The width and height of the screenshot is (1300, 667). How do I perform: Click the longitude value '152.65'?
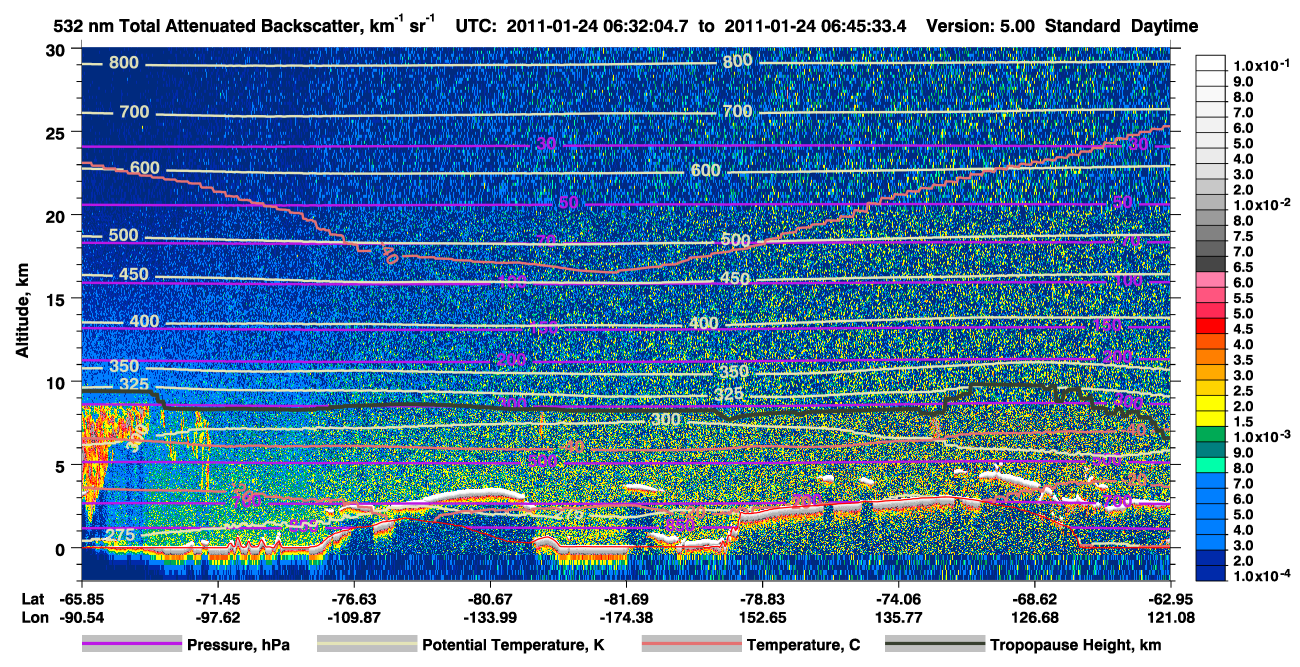click(763, 617)
